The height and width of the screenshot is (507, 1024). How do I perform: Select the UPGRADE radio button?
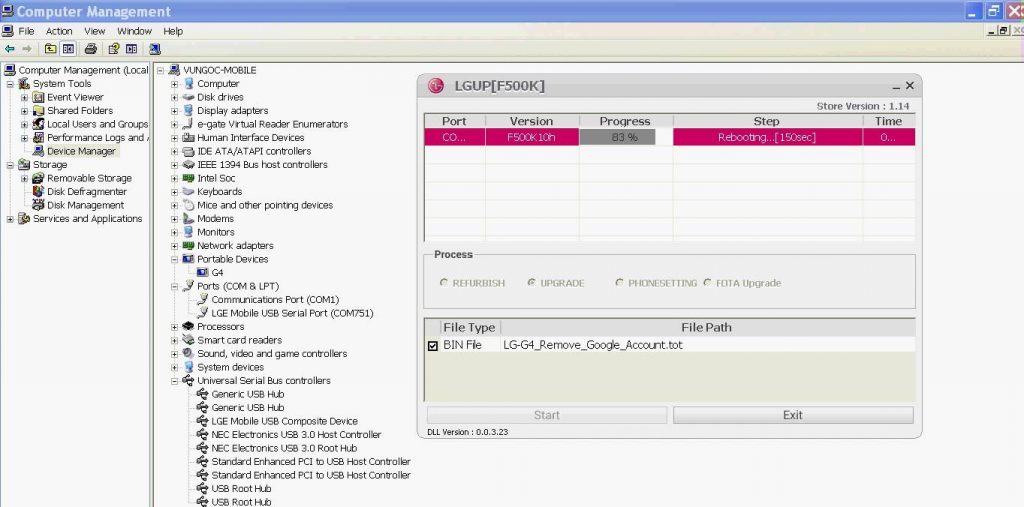[x=532, y=283]
